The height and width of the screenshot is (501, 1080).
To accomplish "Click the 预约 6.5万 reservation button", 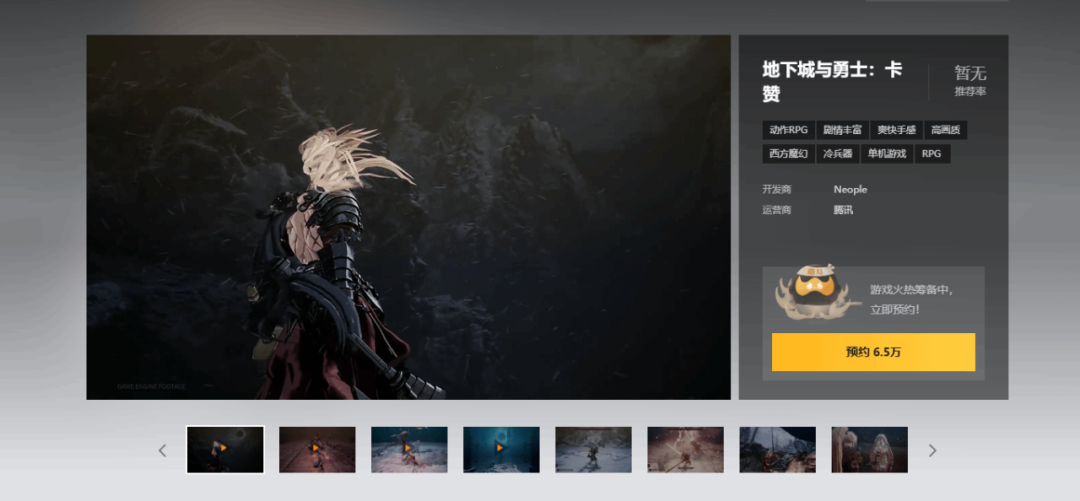I will [x=873, y=352].
